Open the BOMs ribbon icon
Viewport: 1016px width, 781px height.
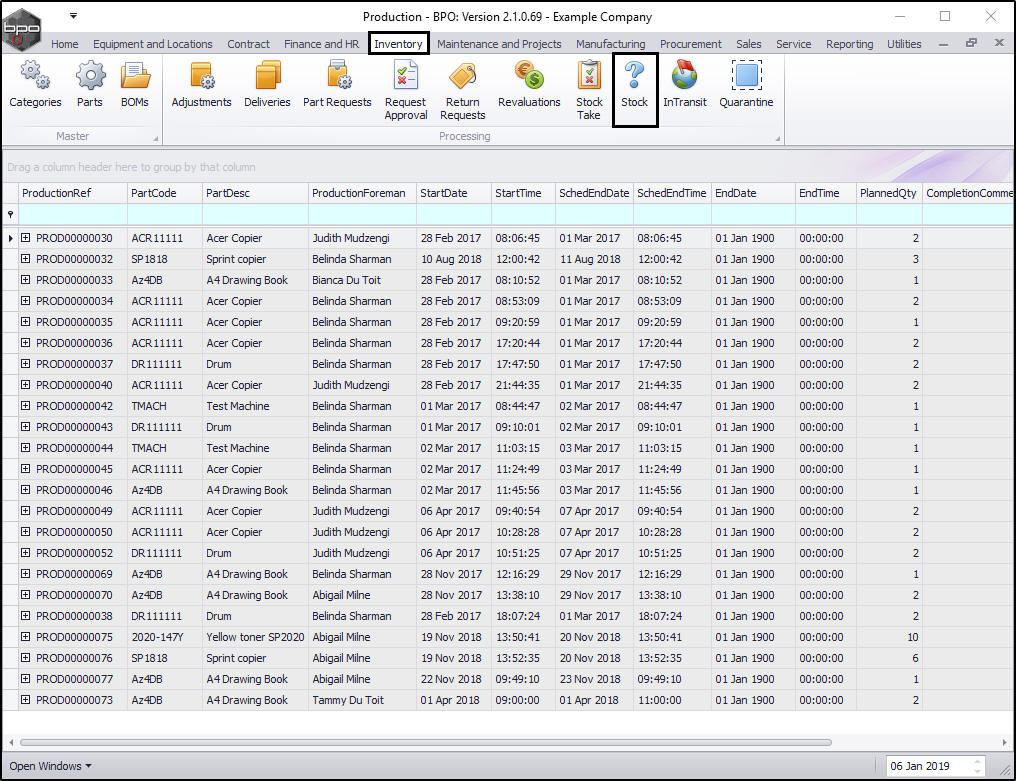tap(135, 84)
